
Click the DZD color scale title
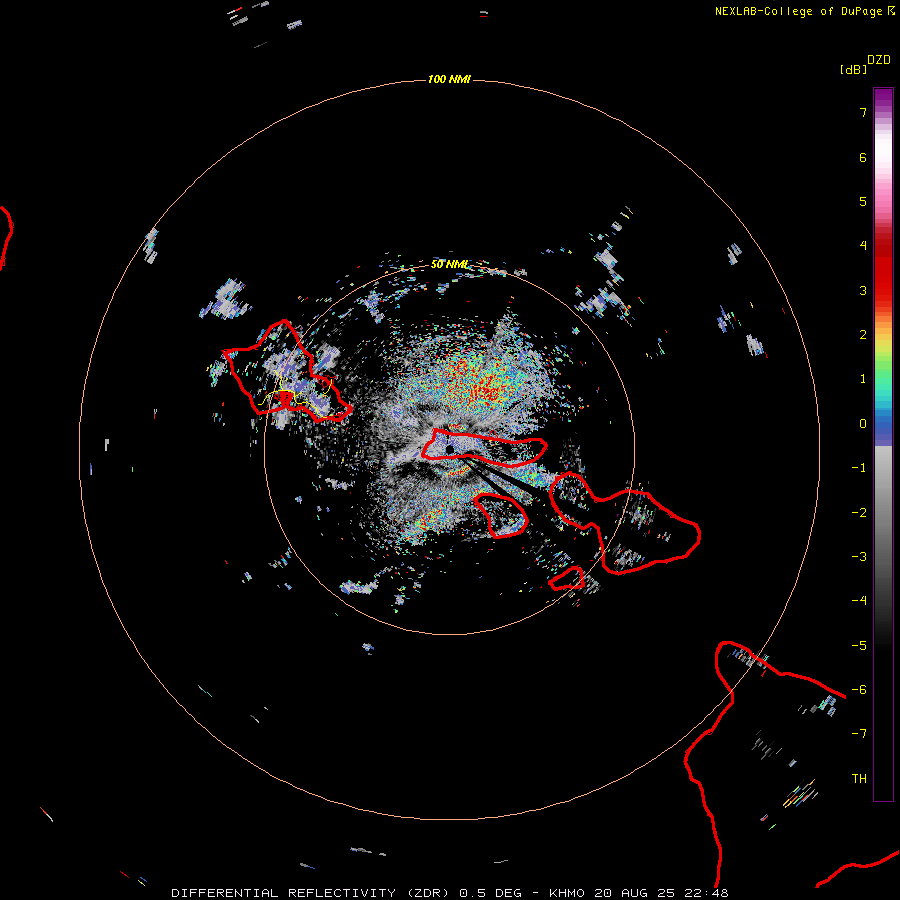click(879, 60)
